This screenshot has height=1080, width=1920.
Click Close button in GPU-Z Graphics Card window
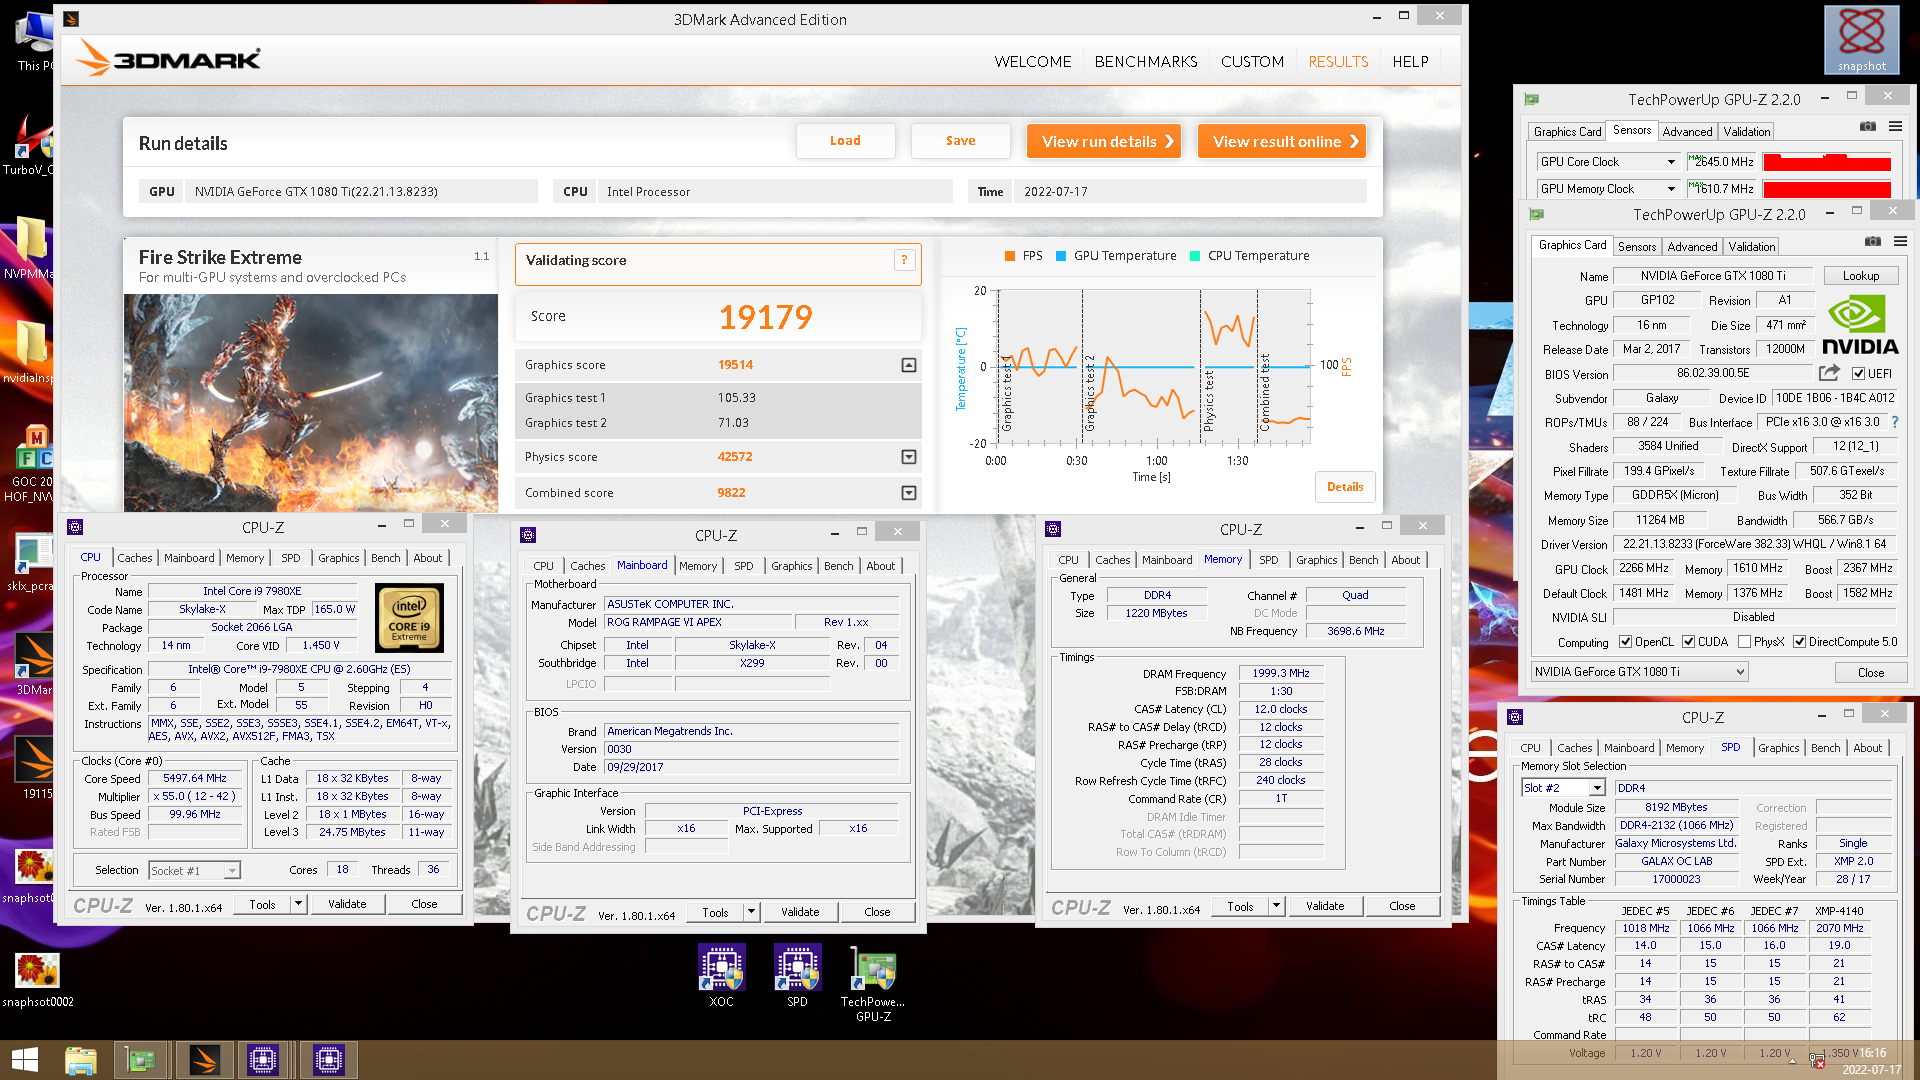pyautogui.click(x=1870, y=673)
